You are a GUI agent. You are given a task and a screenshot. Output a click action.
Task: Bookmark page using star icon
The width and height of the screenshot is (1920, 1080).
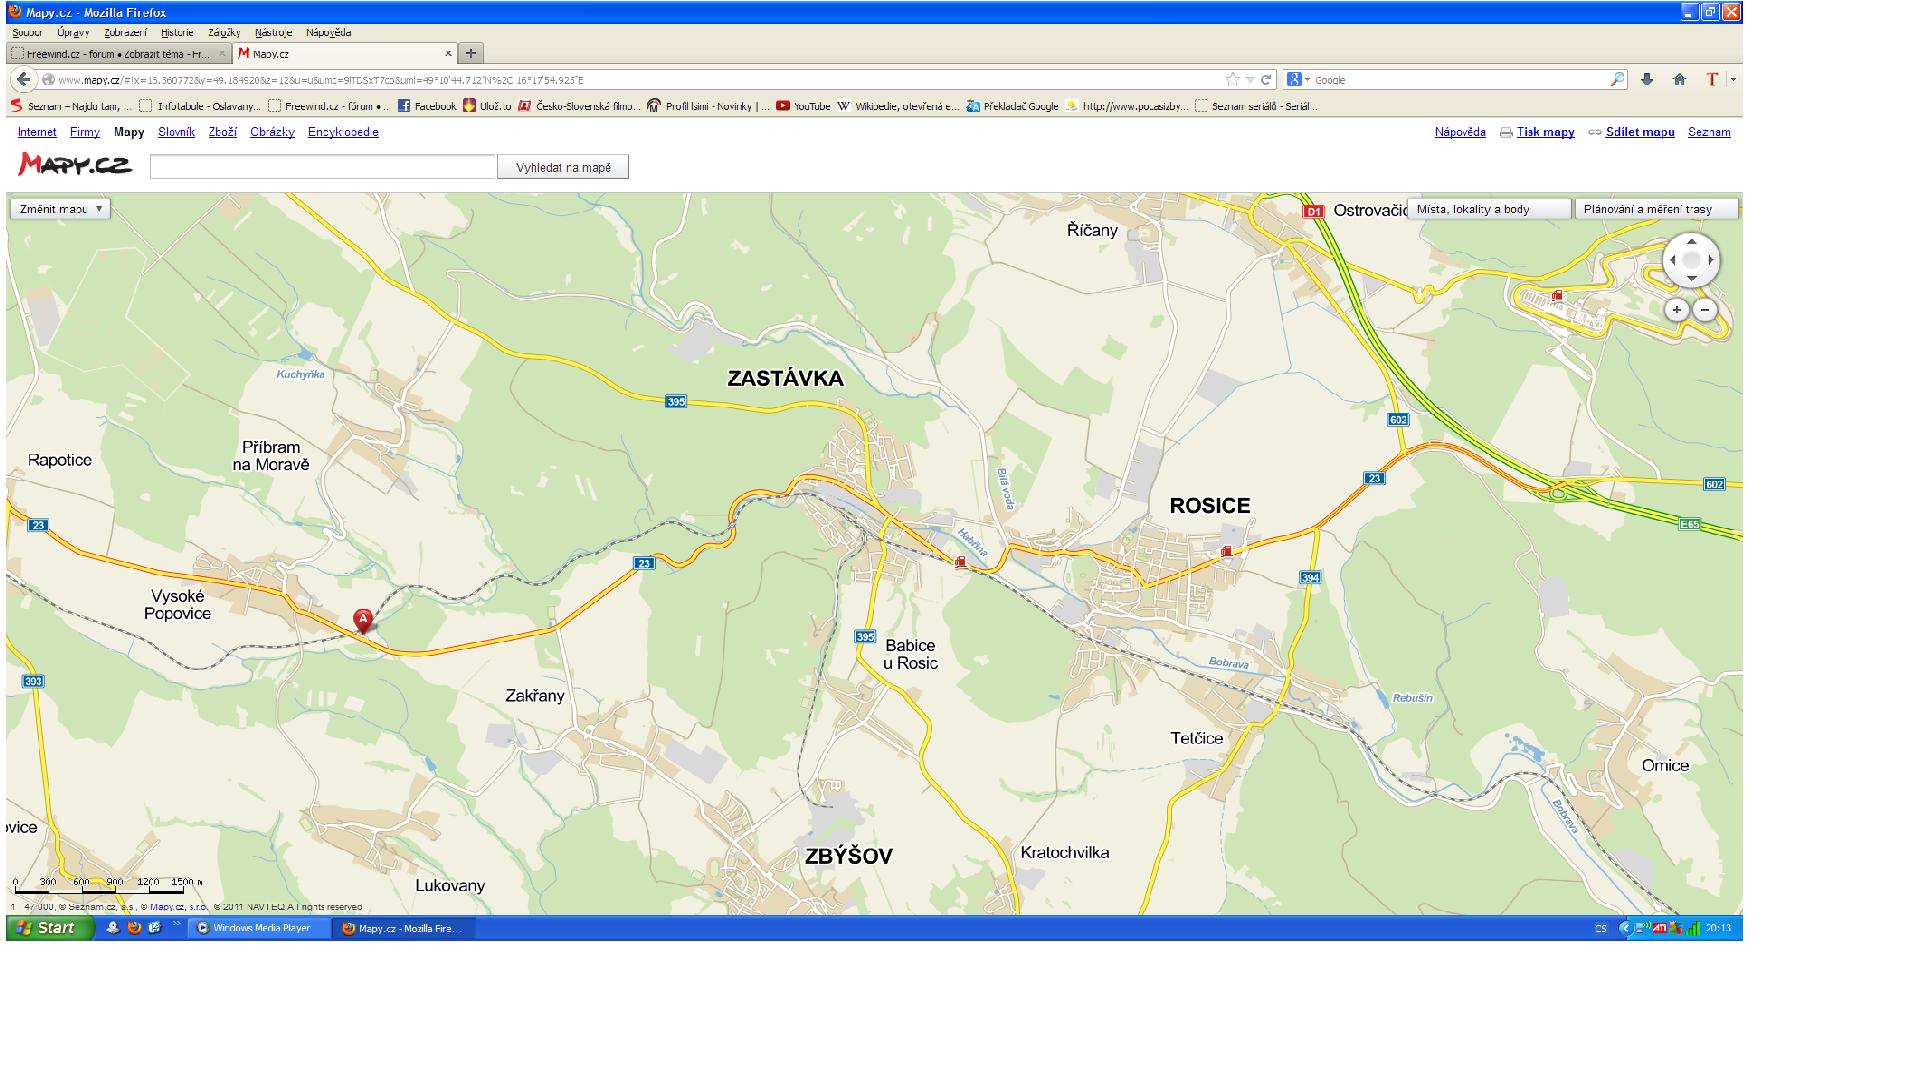click(1233, 80)
